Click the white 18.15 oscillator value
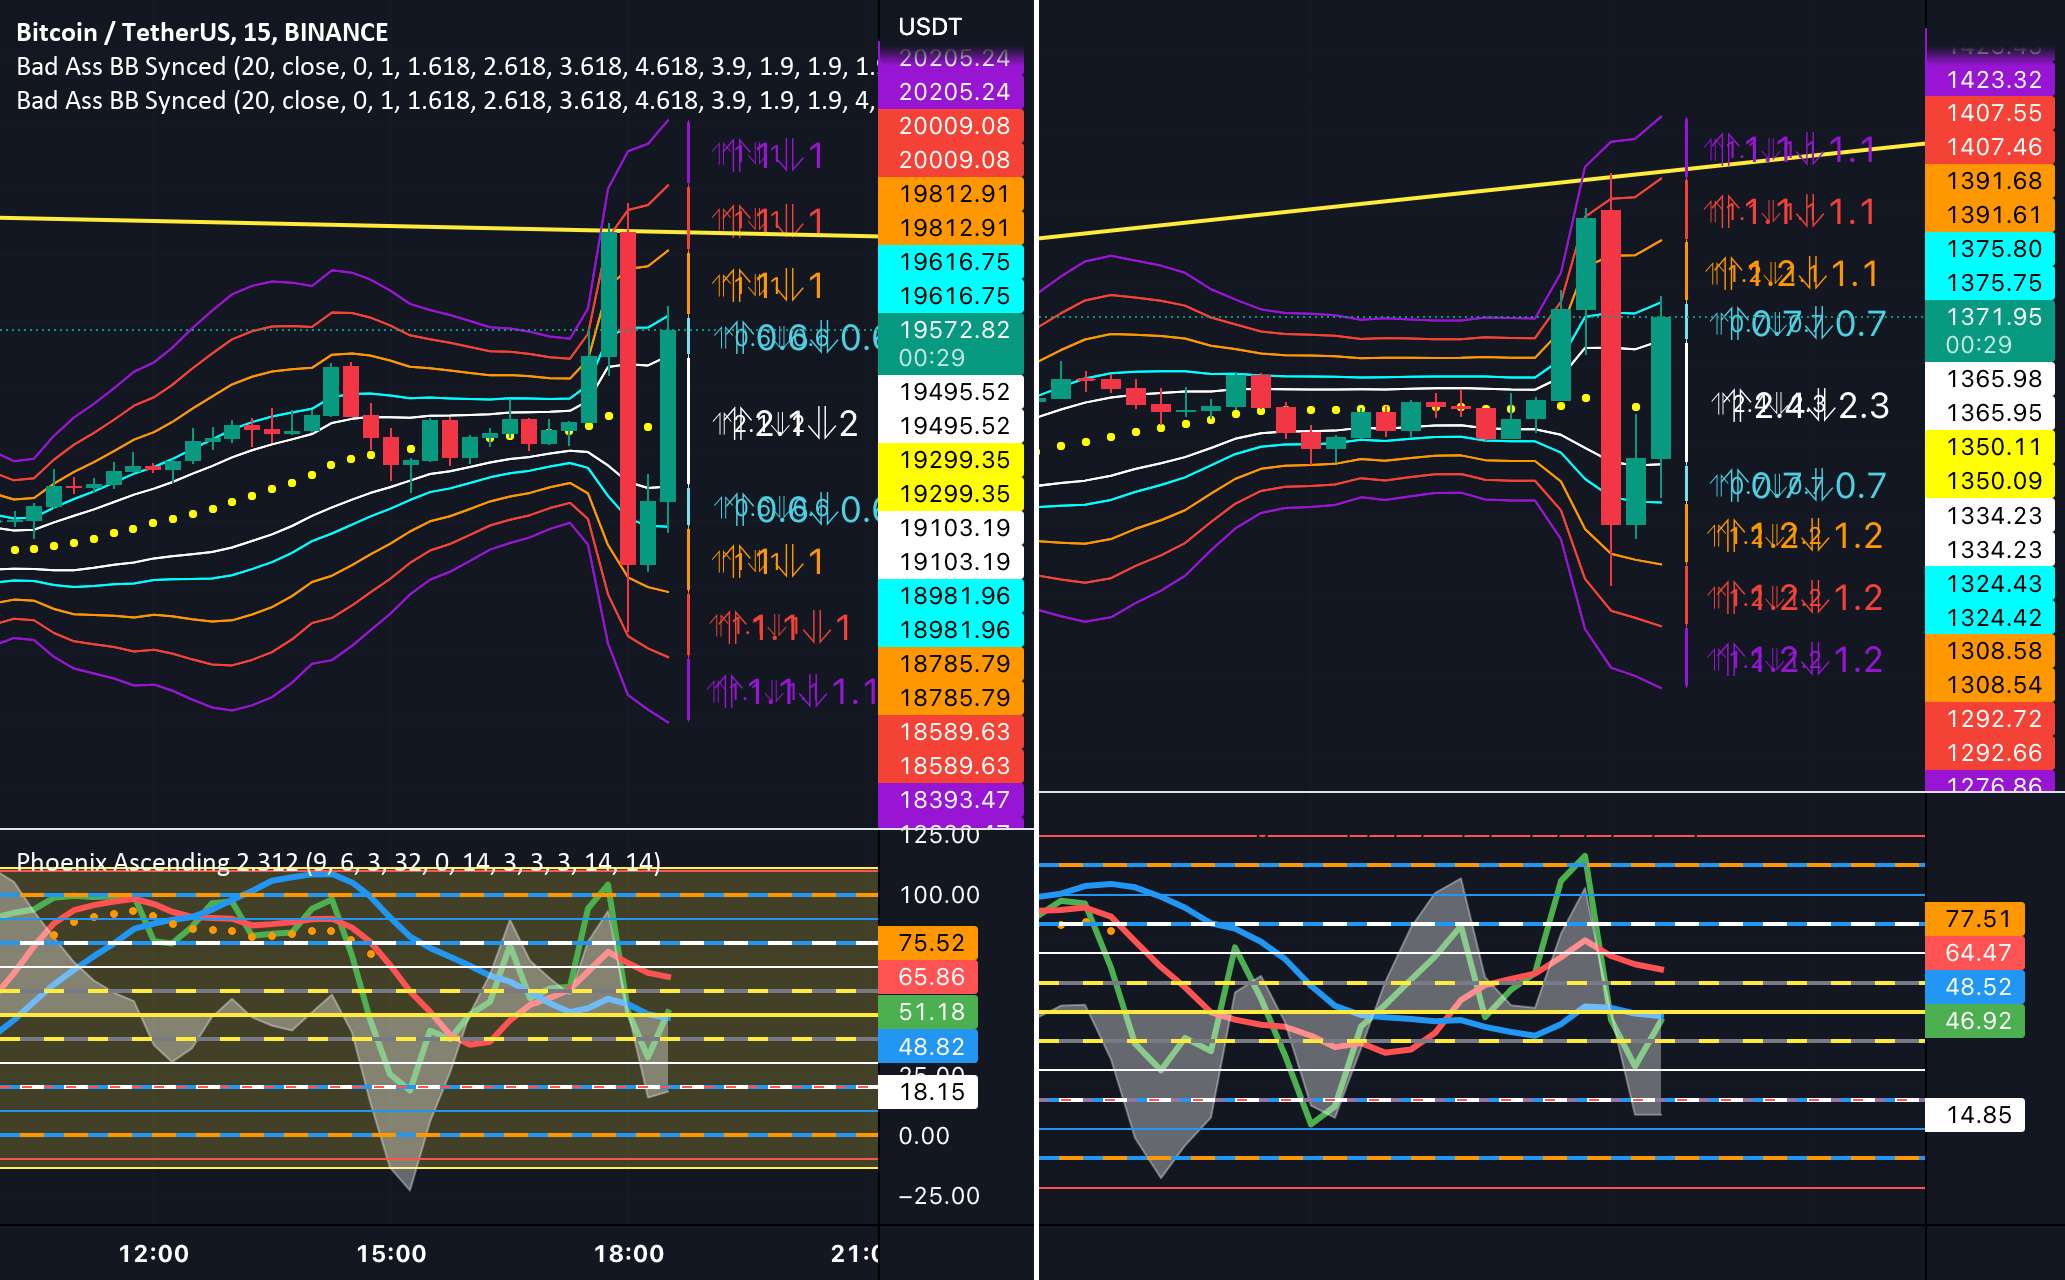The width and height of the screenshot is (2065, 1280). tap(928, 1092)
